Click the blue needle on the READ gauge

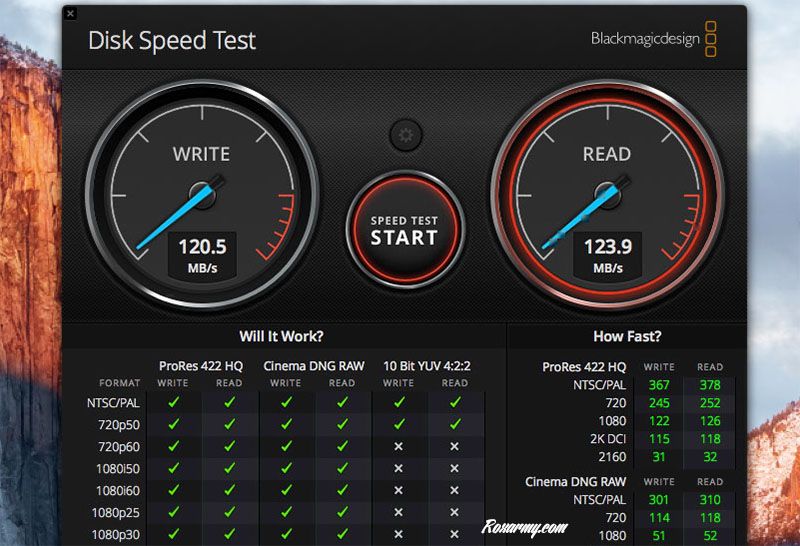(578, 215)
